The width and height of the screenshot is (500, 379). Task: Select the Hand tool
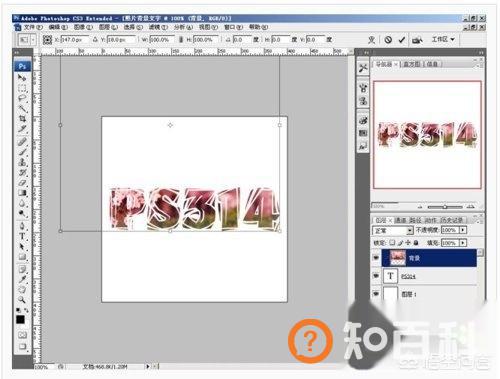click(22, 289)
